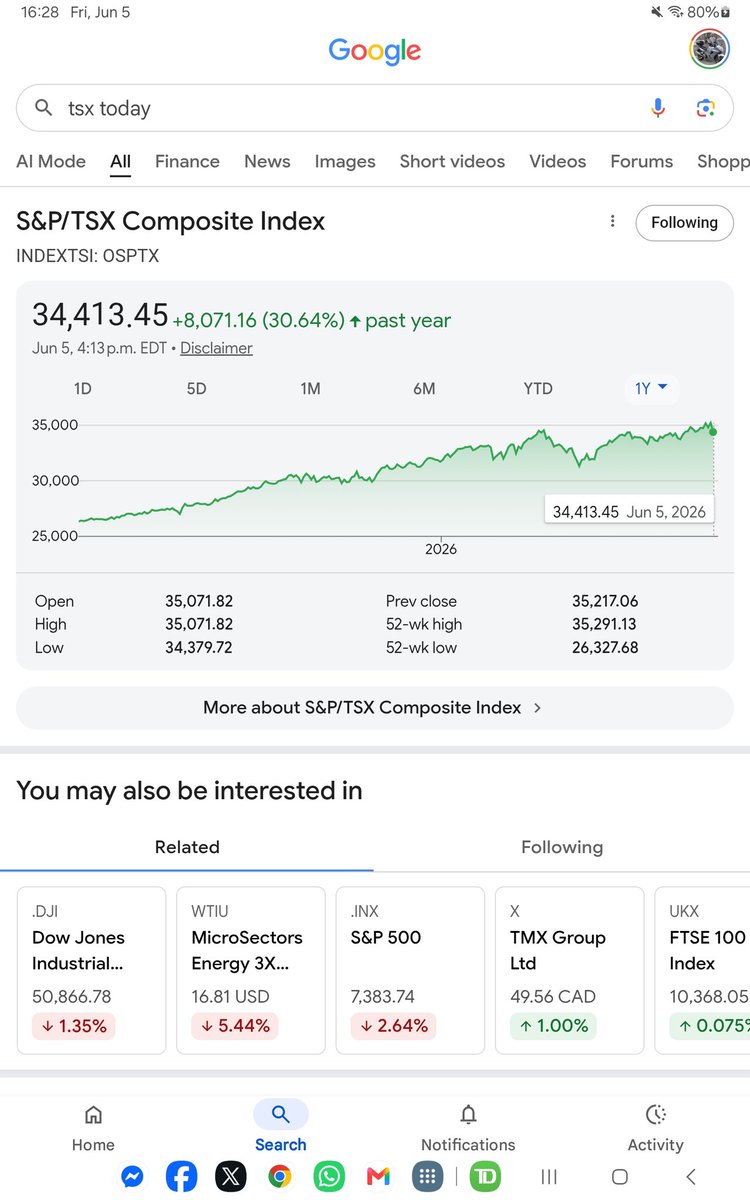Tap the voice search microphone icon

pos(657,108)
